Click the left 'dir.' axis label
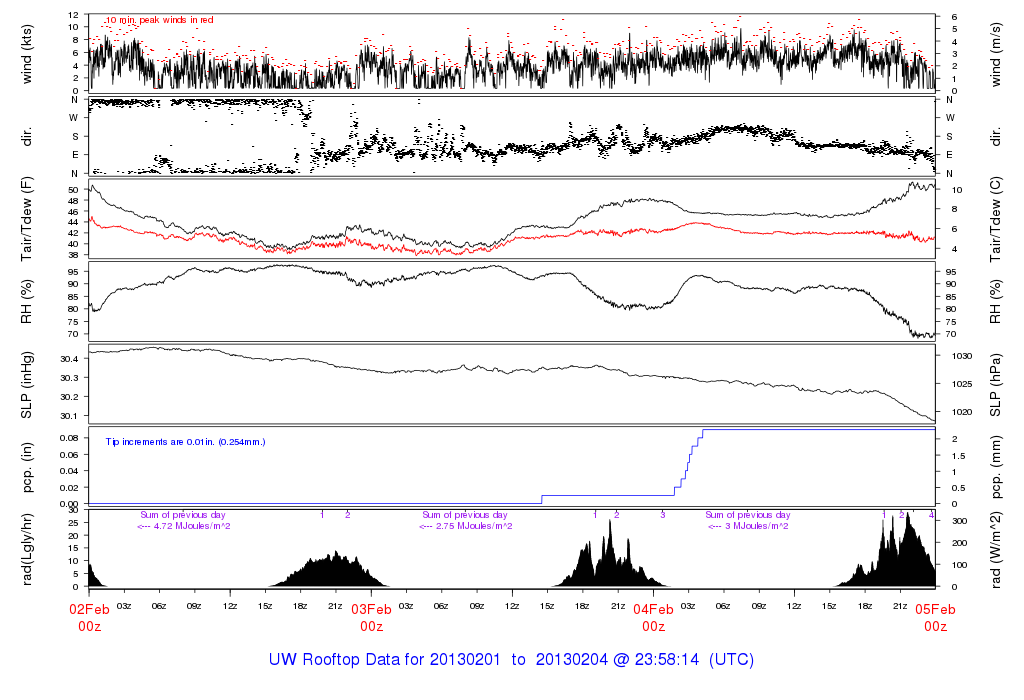The width and height of the screenshot is (1024, 700). click(27, 137)
